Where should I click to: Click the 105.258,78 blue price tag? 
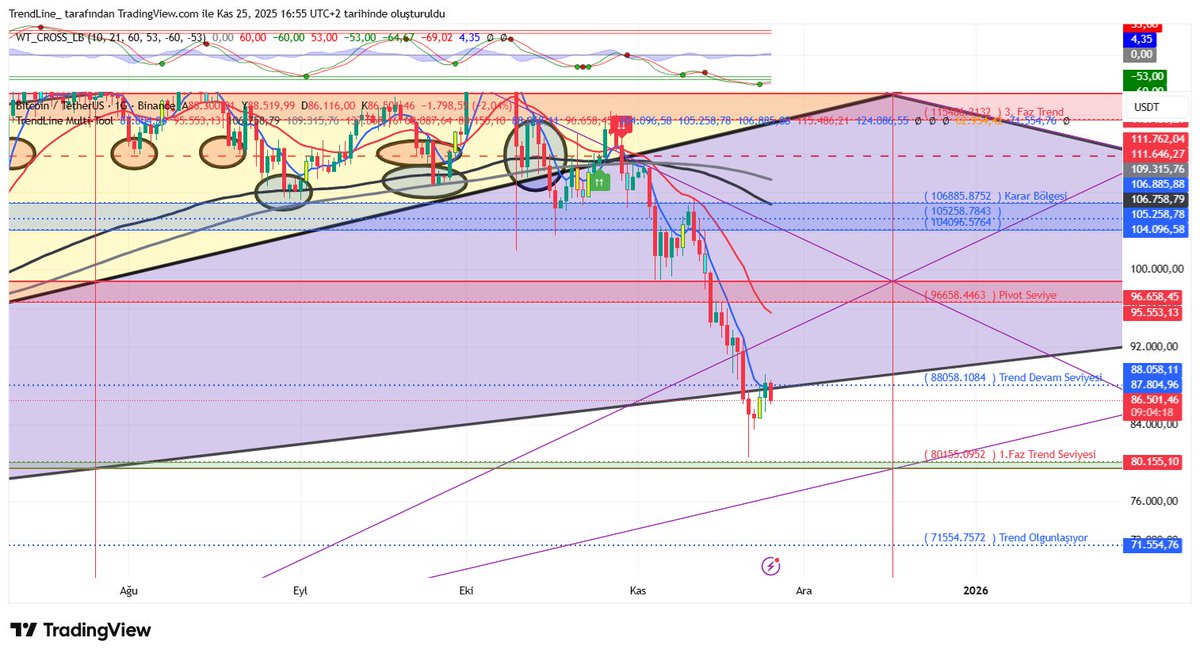(1157, 214)
